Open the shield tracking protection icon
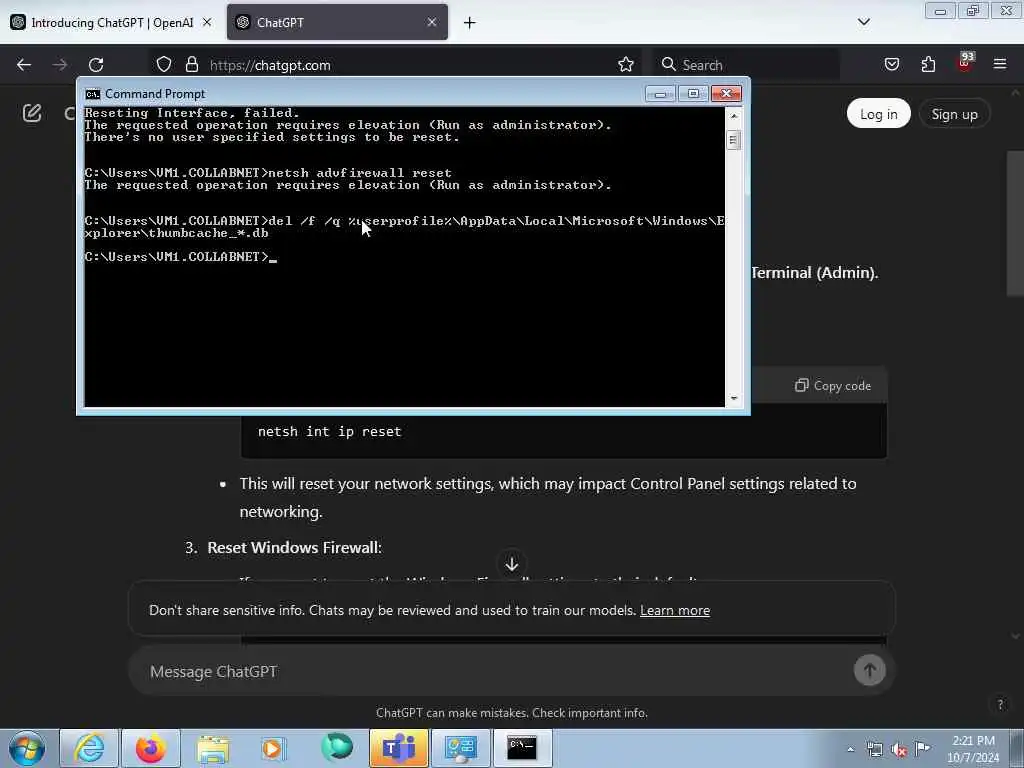Screen dimensions: 1024x768 click(x=164, y=65)
